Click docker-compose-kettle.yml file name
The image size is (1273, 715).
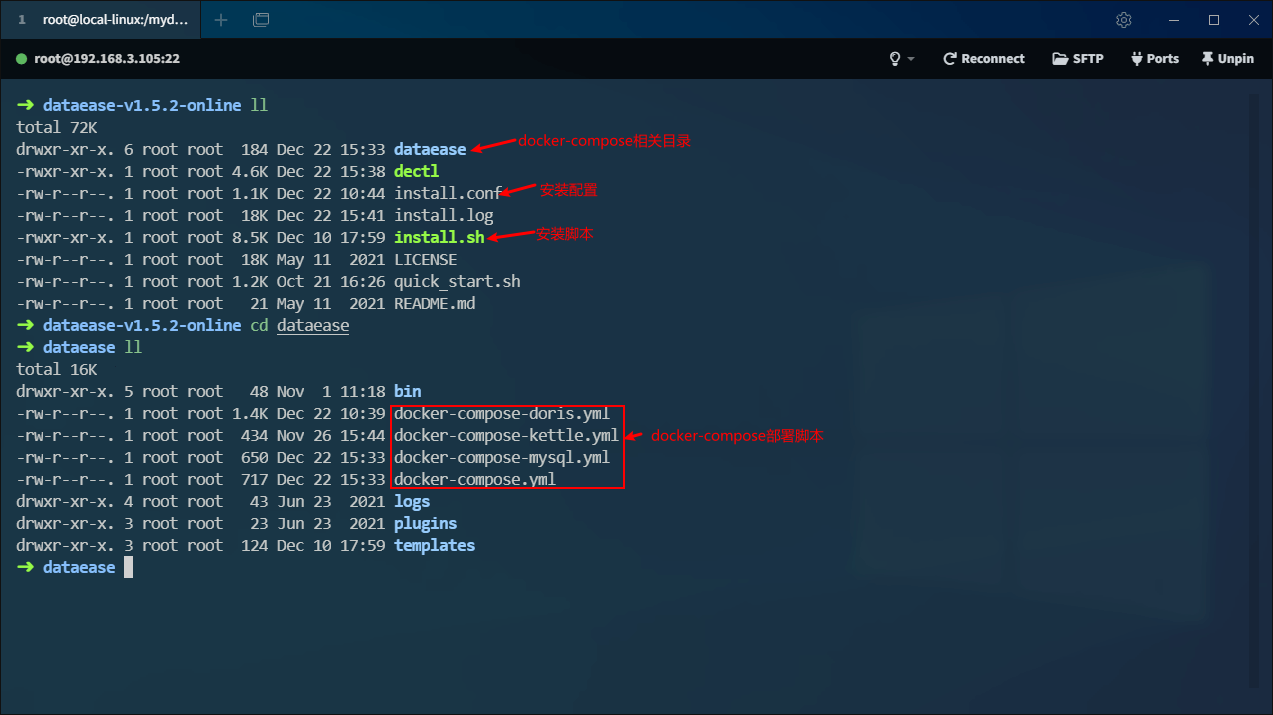coord(506,435)
